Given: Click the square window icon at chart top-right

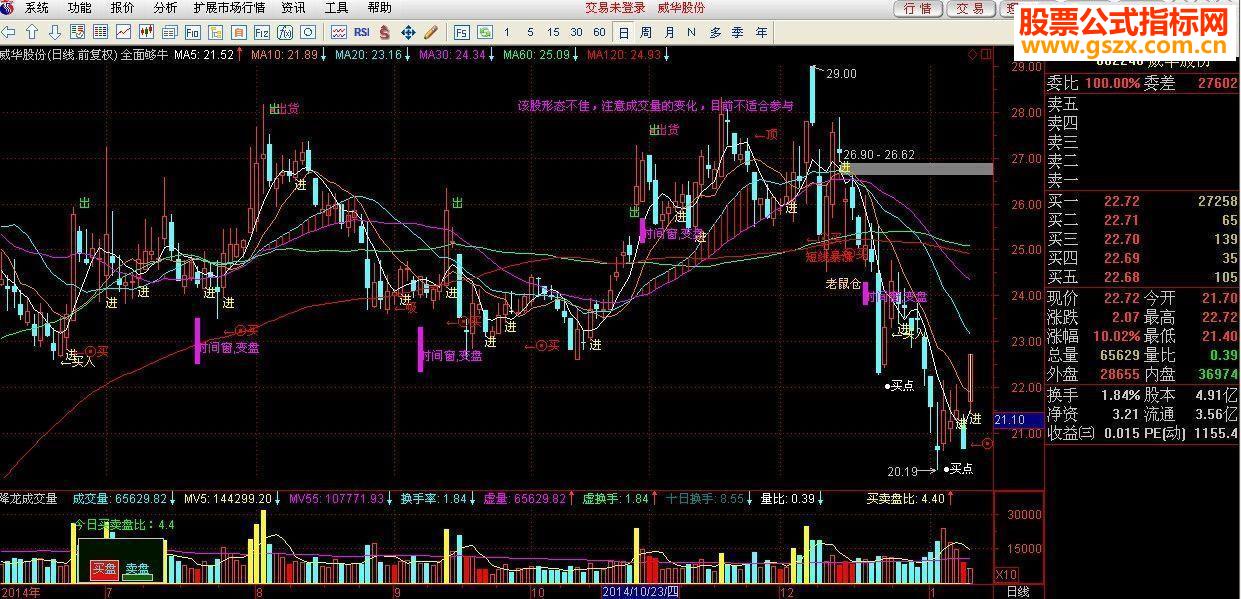Looking at the screenshot, I should [x=984, y=54].
